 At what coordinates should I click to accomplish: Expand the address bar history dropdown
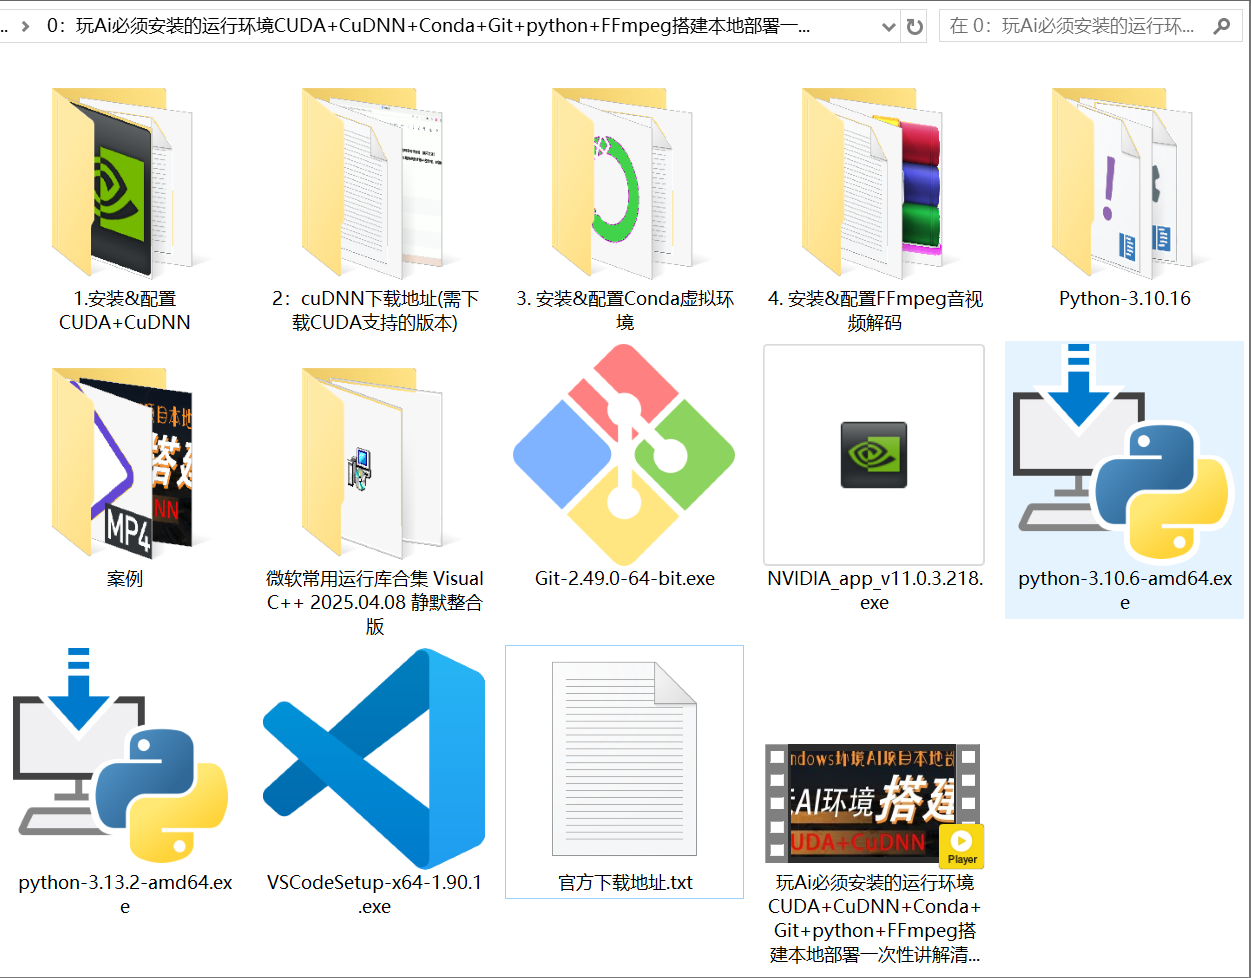889,27
